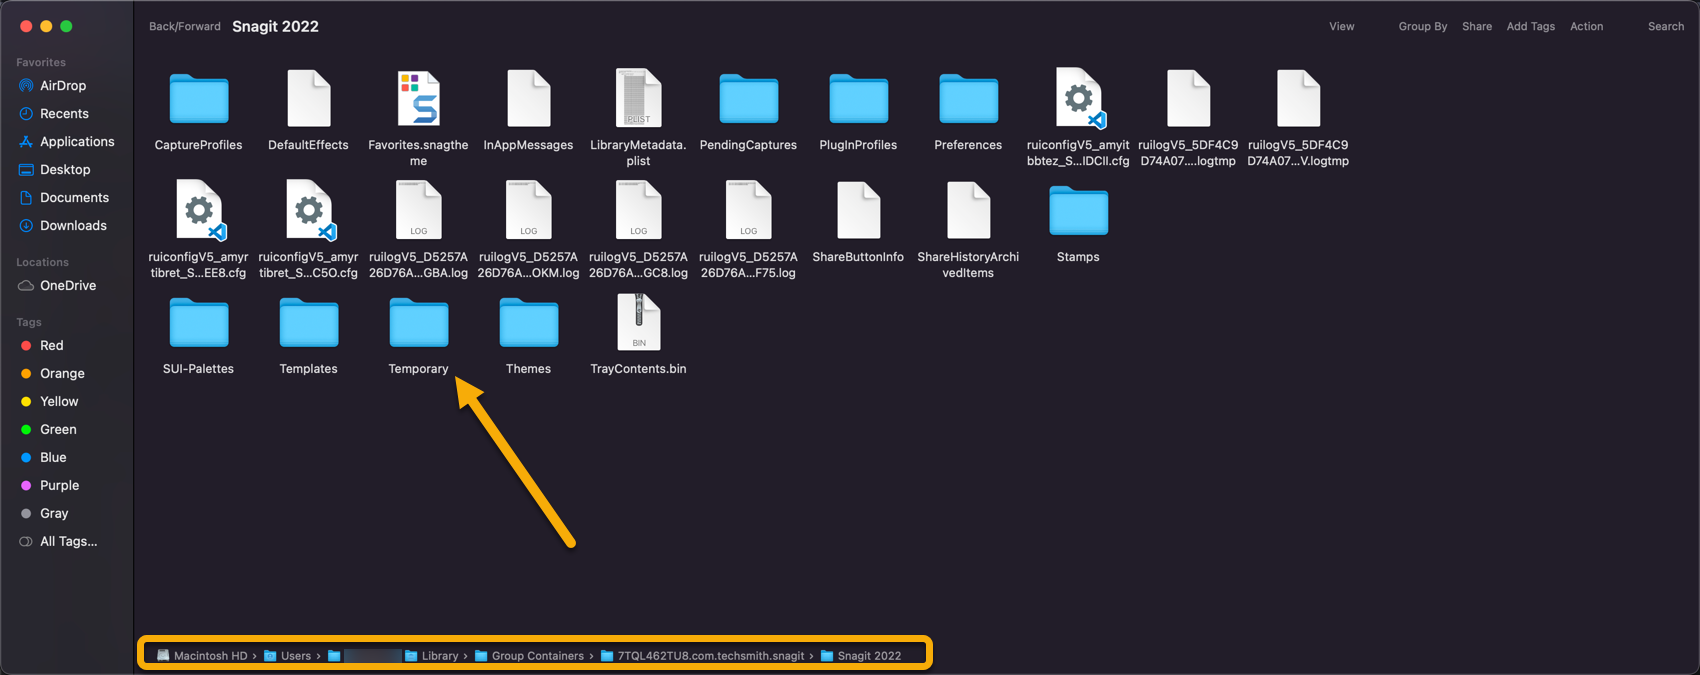Jump to Users in the path bar
Image resolution: width=1700 pixels, height=675 pixels.
click(x=287, y=656)
